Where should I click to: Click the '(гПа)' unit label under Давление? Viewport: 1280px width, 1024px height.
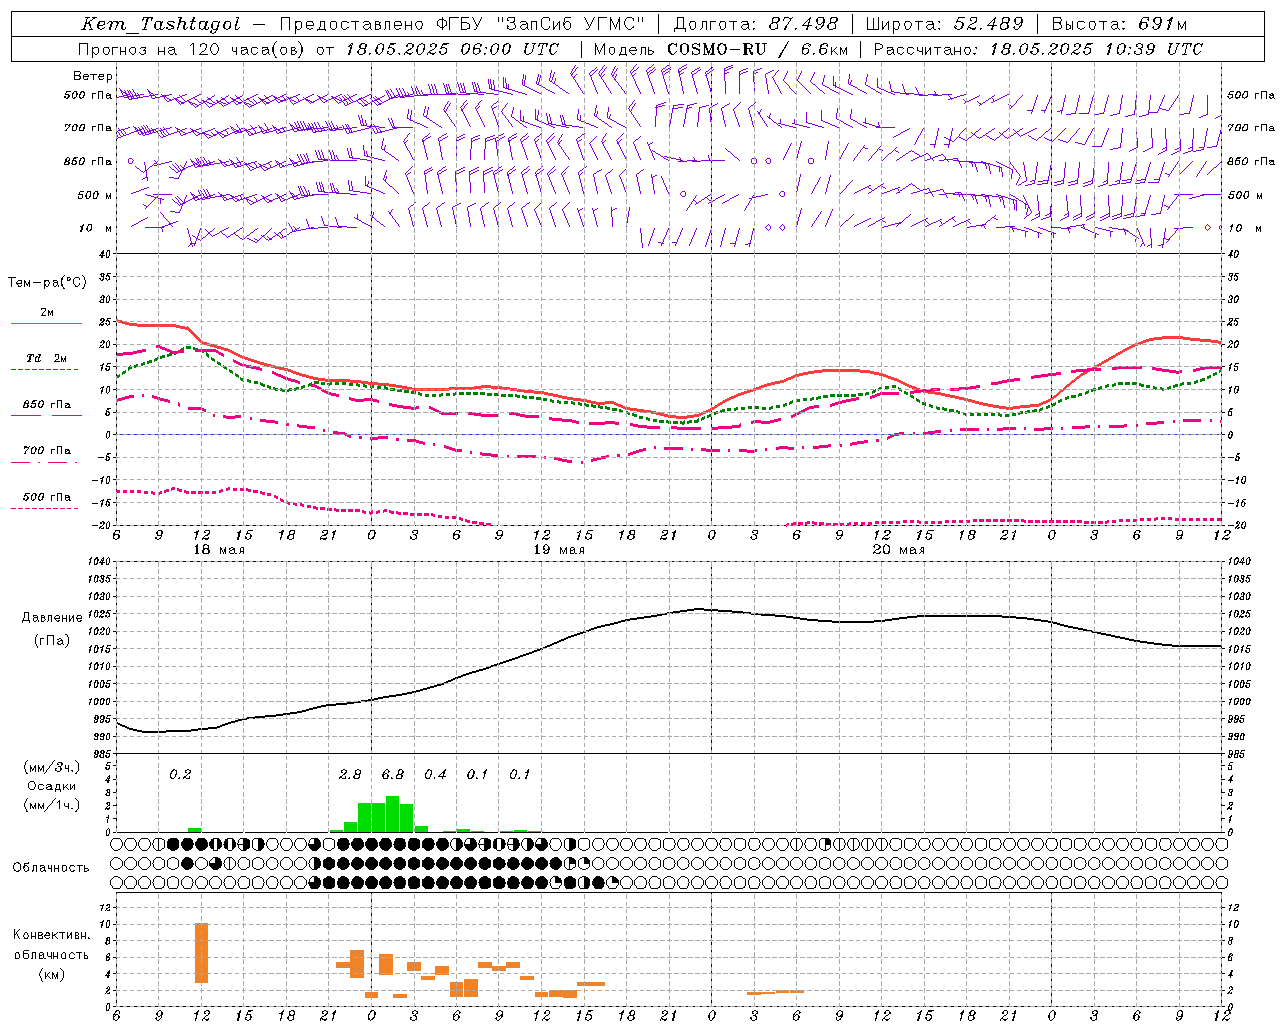(x=52, y=641)
